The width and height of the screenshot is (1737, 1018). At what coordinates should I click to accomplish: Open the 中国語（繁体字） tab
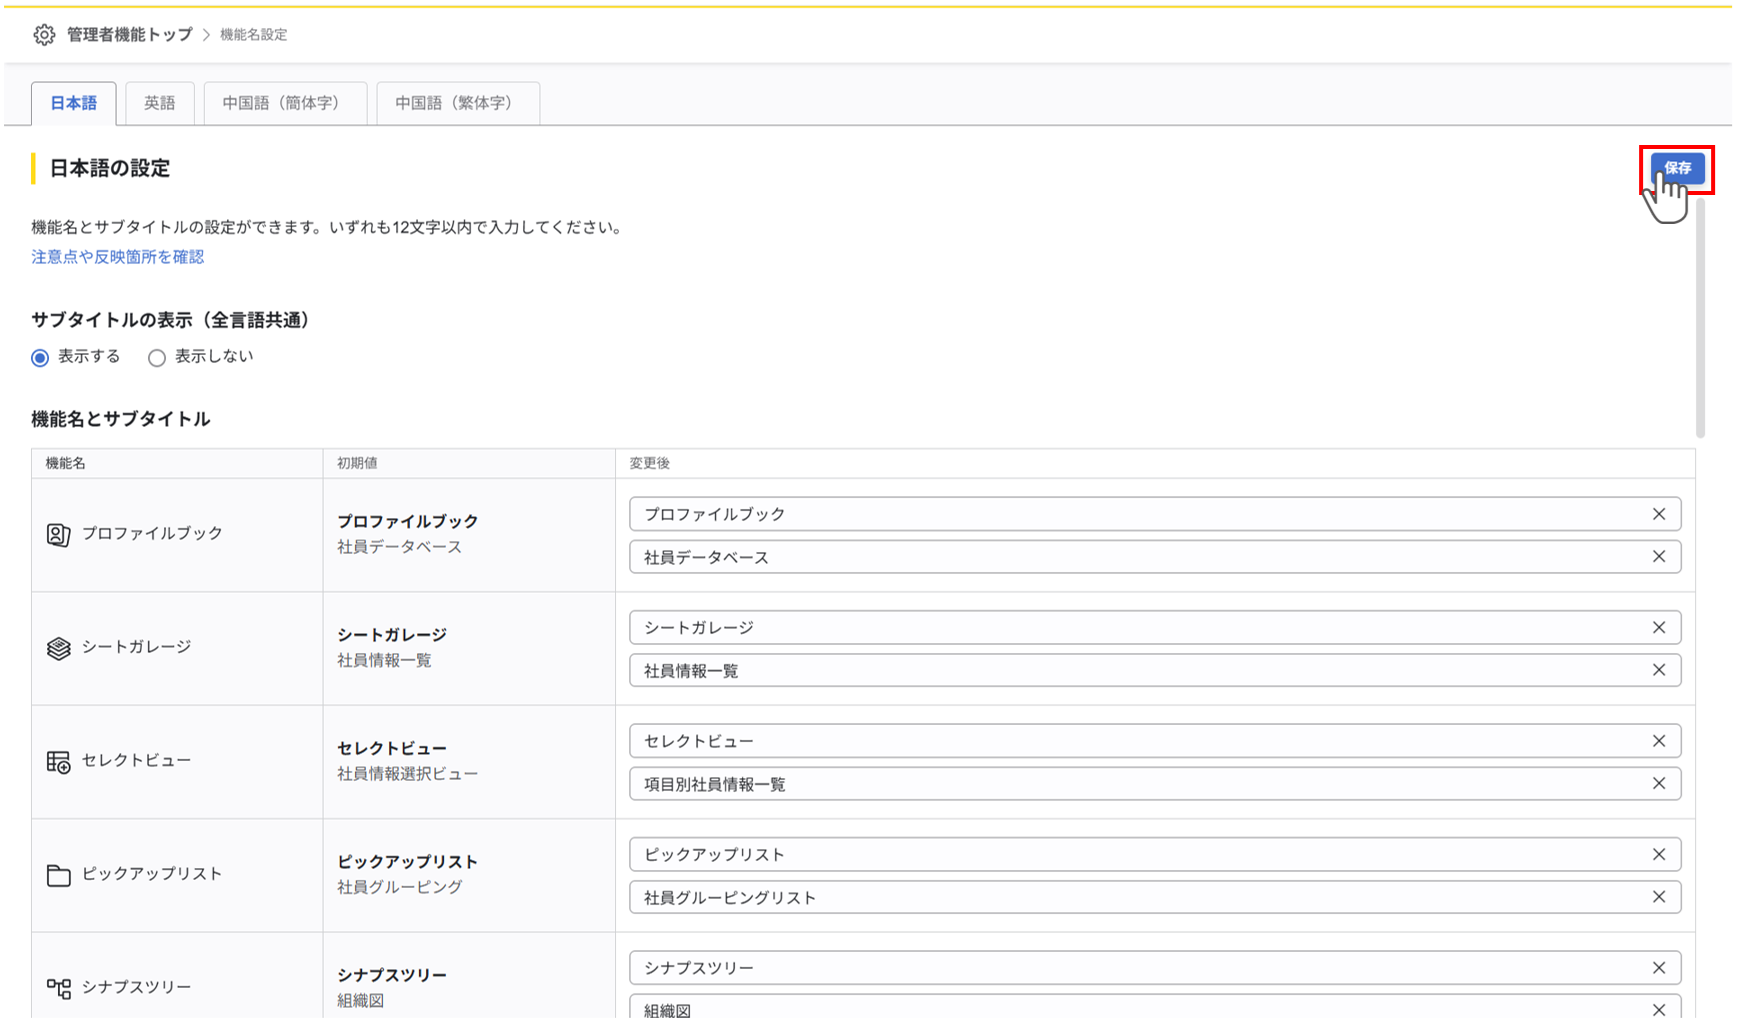coord(457,103)
